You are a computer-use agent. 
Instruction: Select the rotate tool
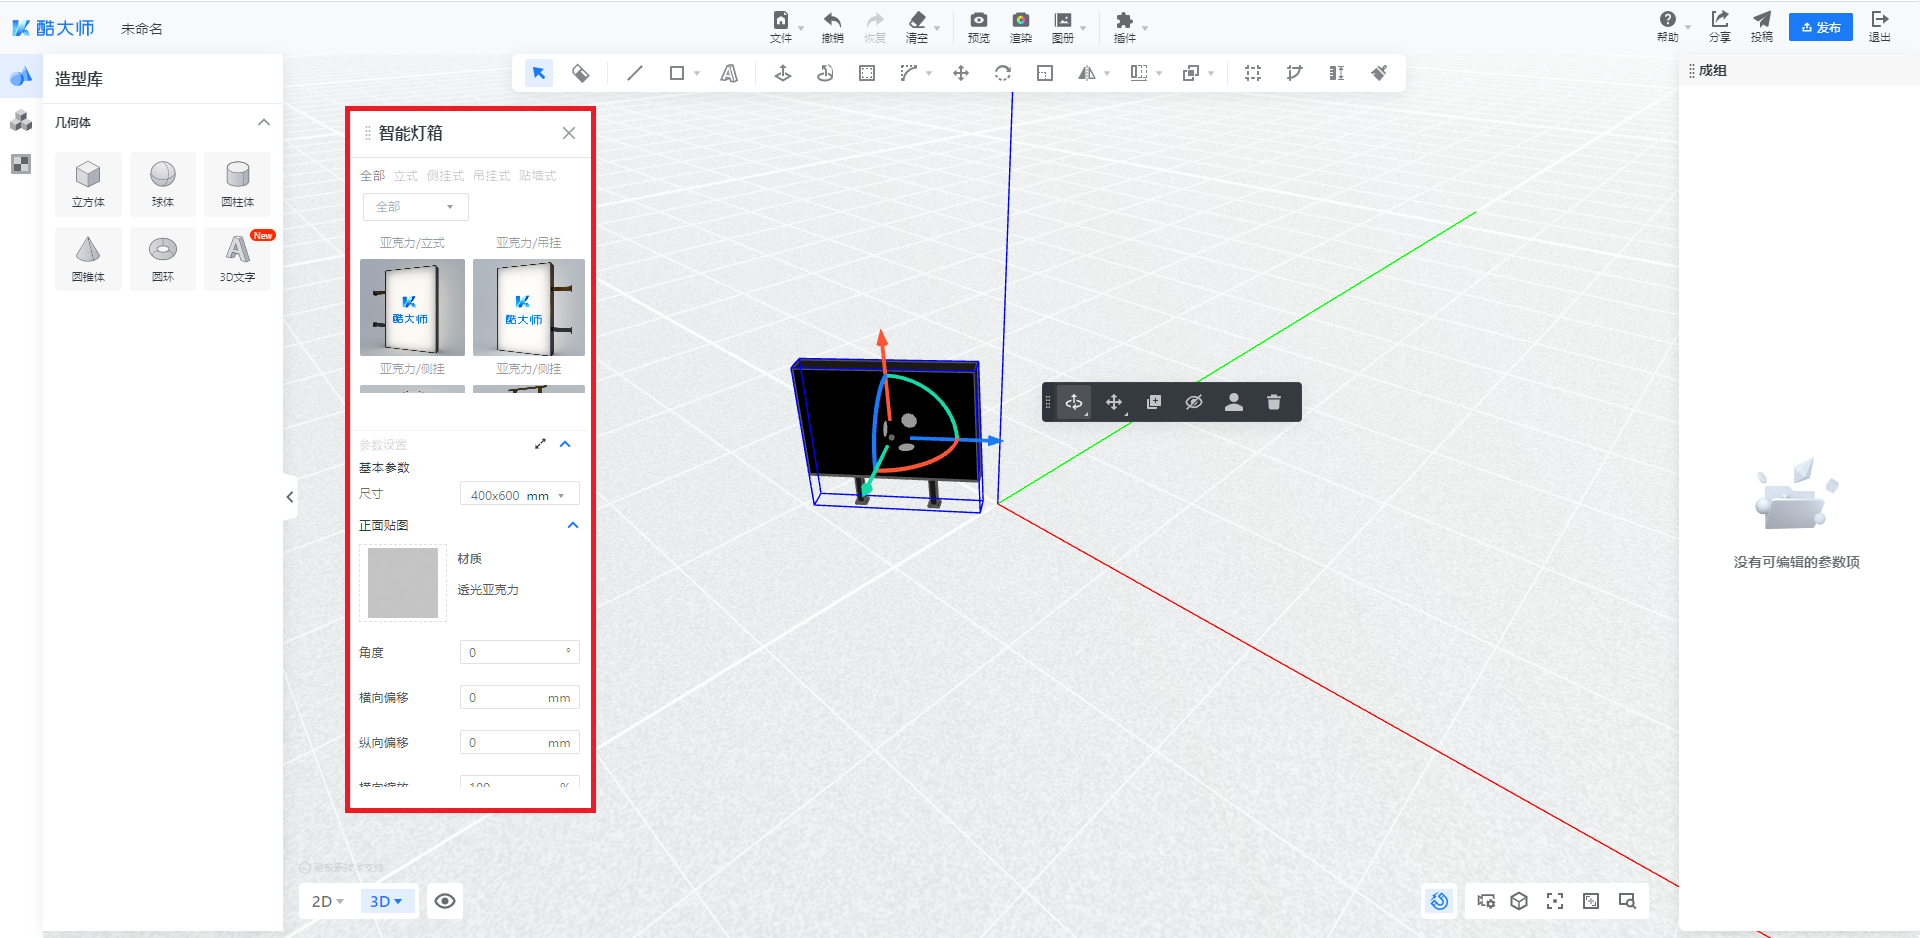pos(1003,73)
